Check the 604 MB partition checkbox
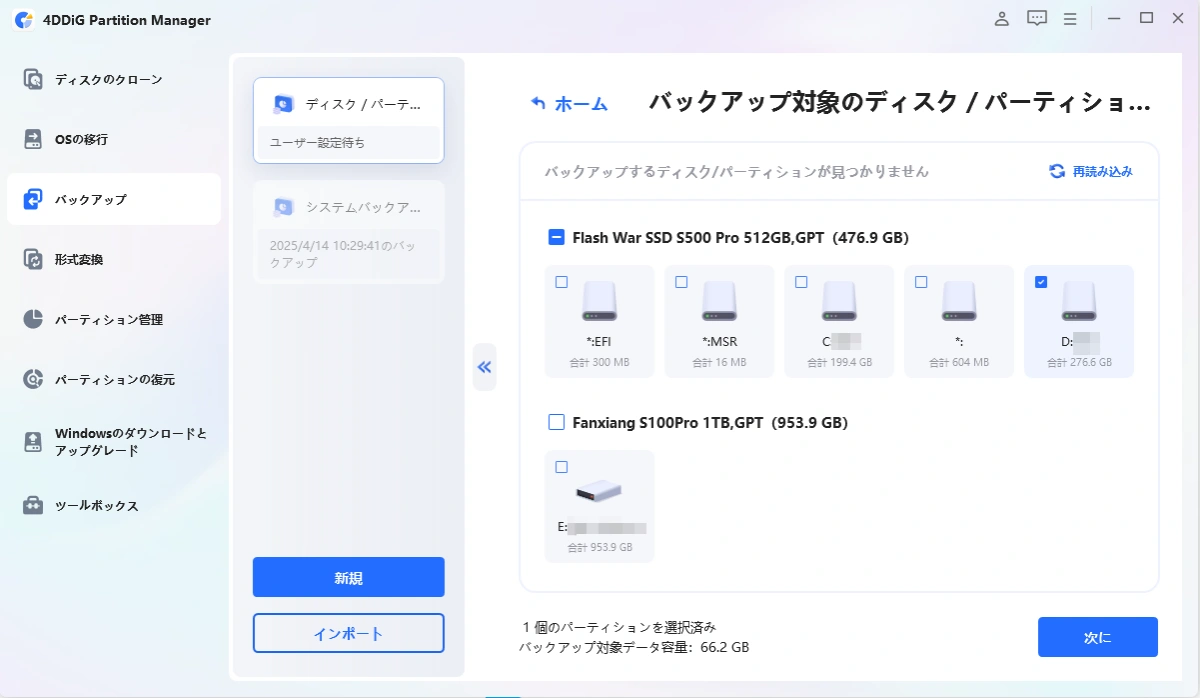The height and width of the screenshot is (698, 1200). pyautogui.click(x=921, y=282)
